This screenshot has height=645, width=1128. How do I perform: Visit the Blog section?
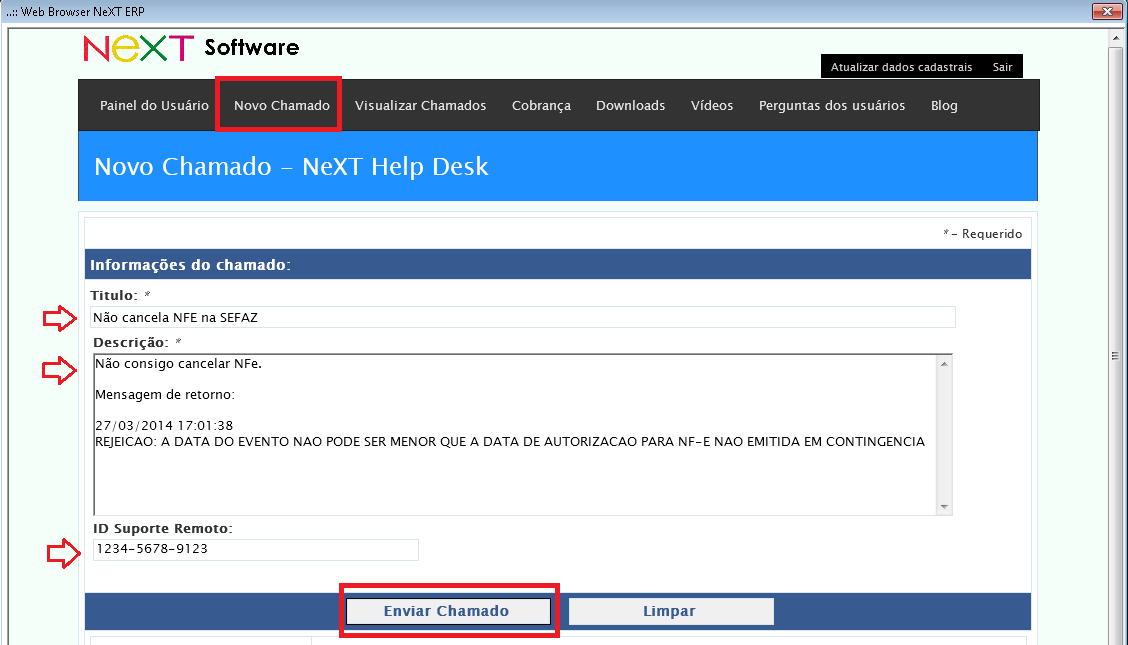click(x=944, y=104)
